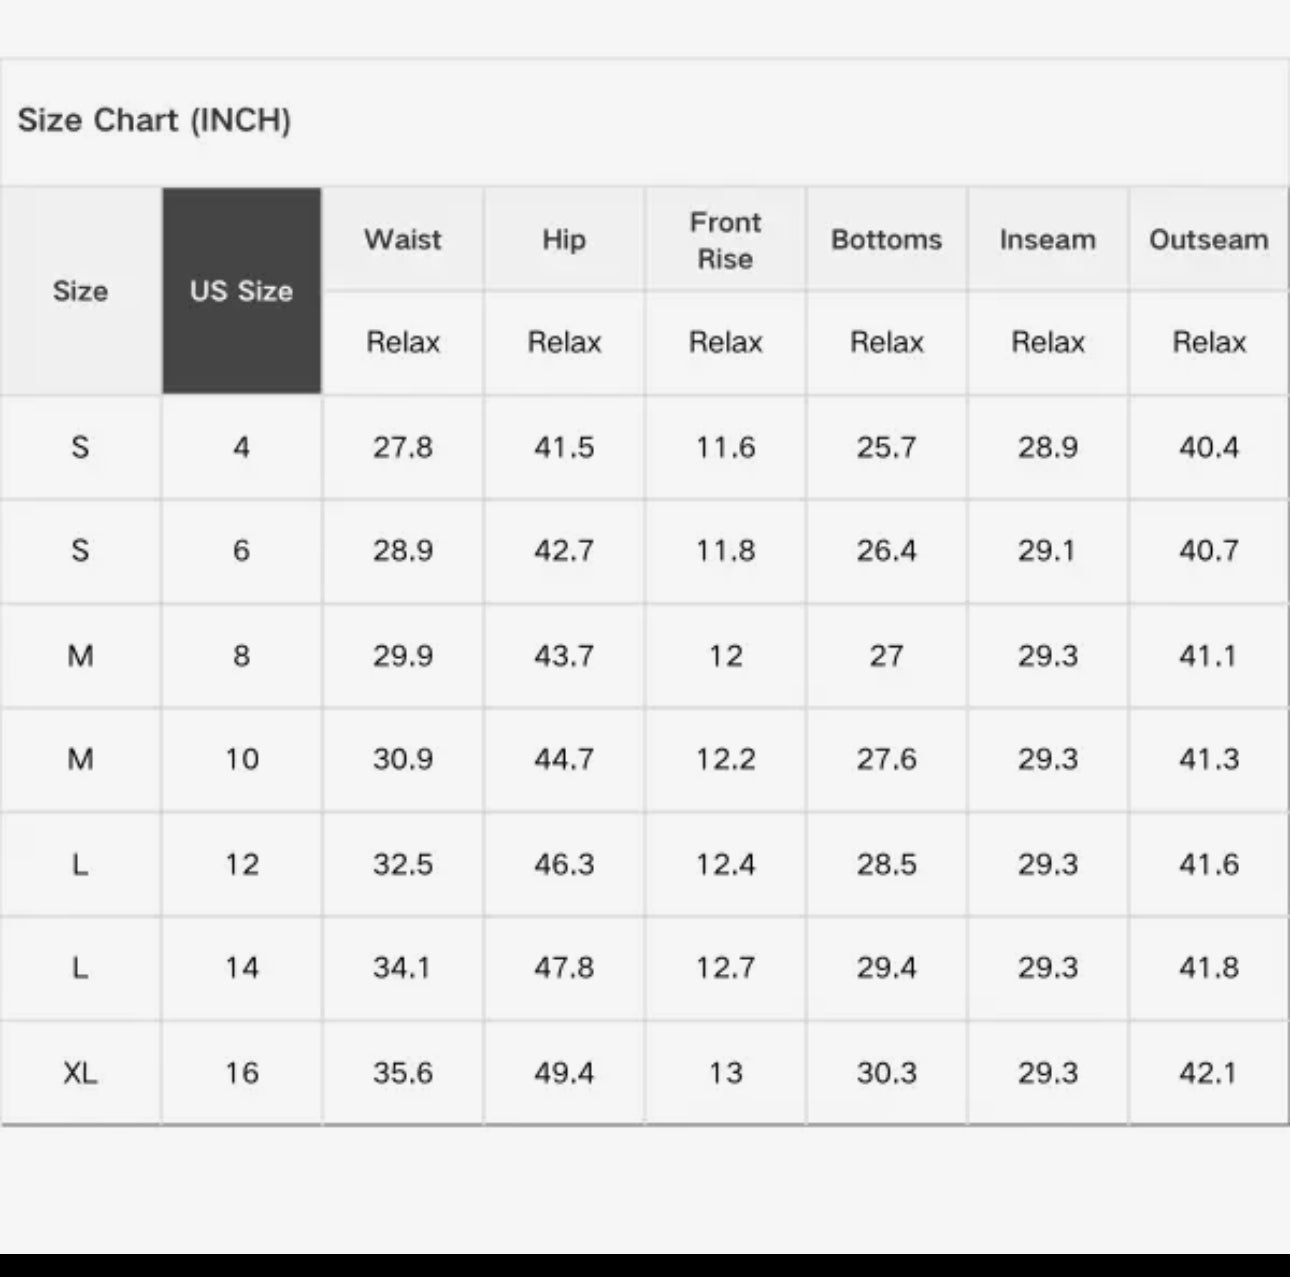The image size is (1290, 1277).
Task: Select bottoms measurement 30.3
Action: tap(886, 1073)
